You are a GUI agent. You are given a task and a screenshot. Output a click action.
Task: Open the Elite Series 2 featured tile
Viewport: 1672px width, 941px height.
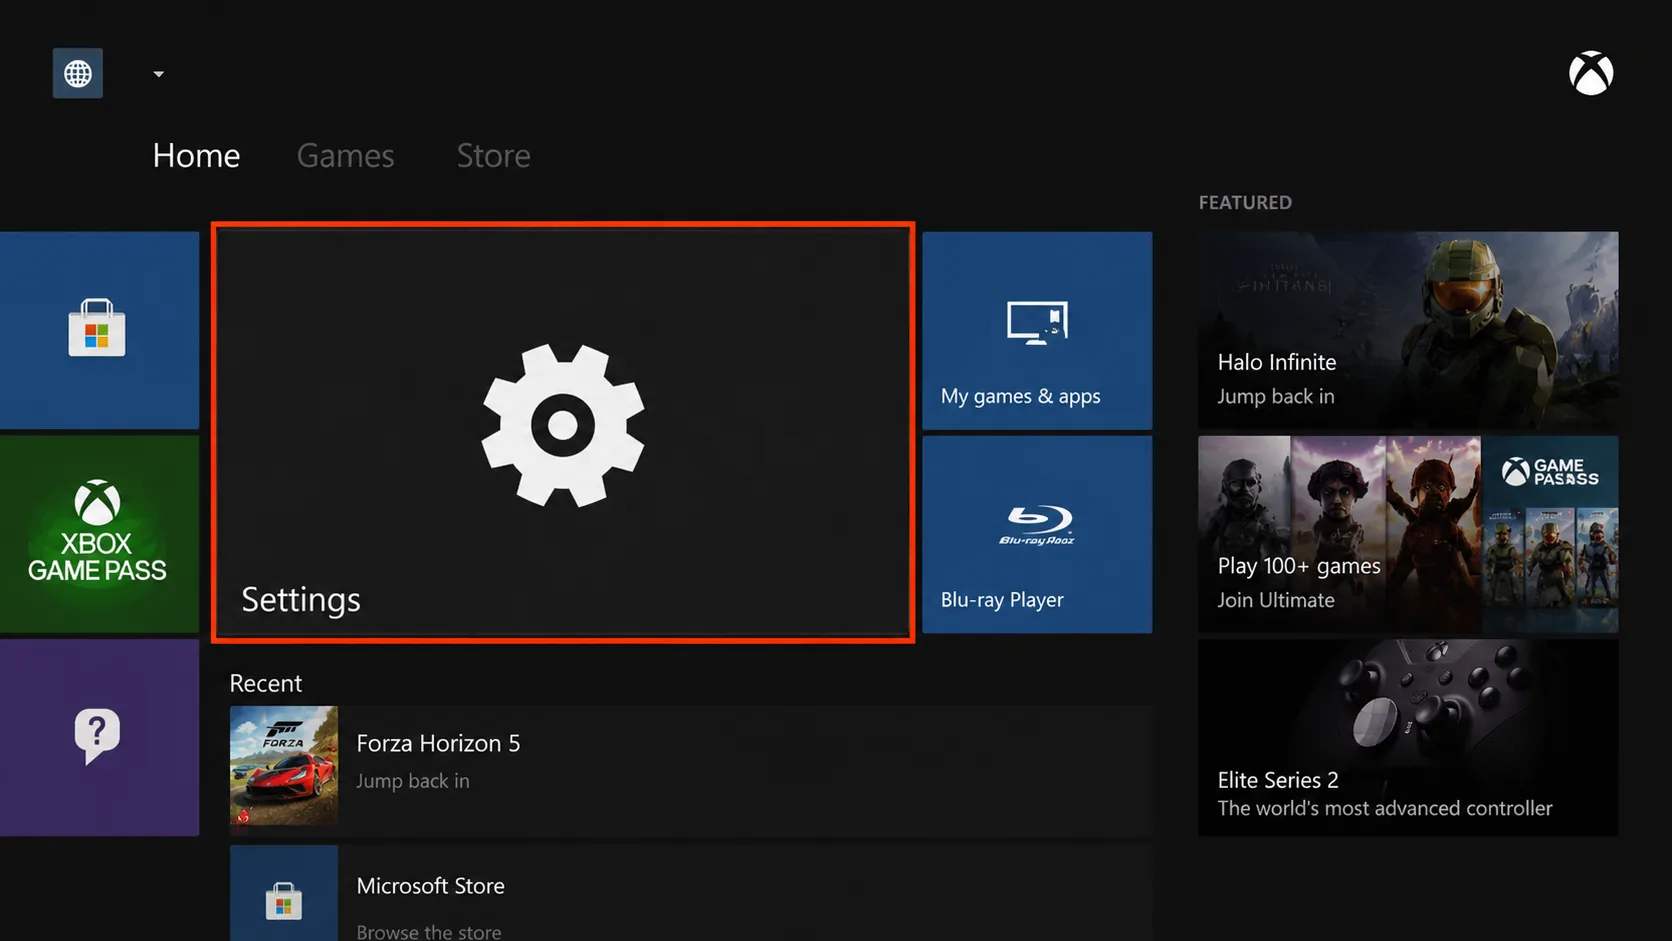point(1408,737)
